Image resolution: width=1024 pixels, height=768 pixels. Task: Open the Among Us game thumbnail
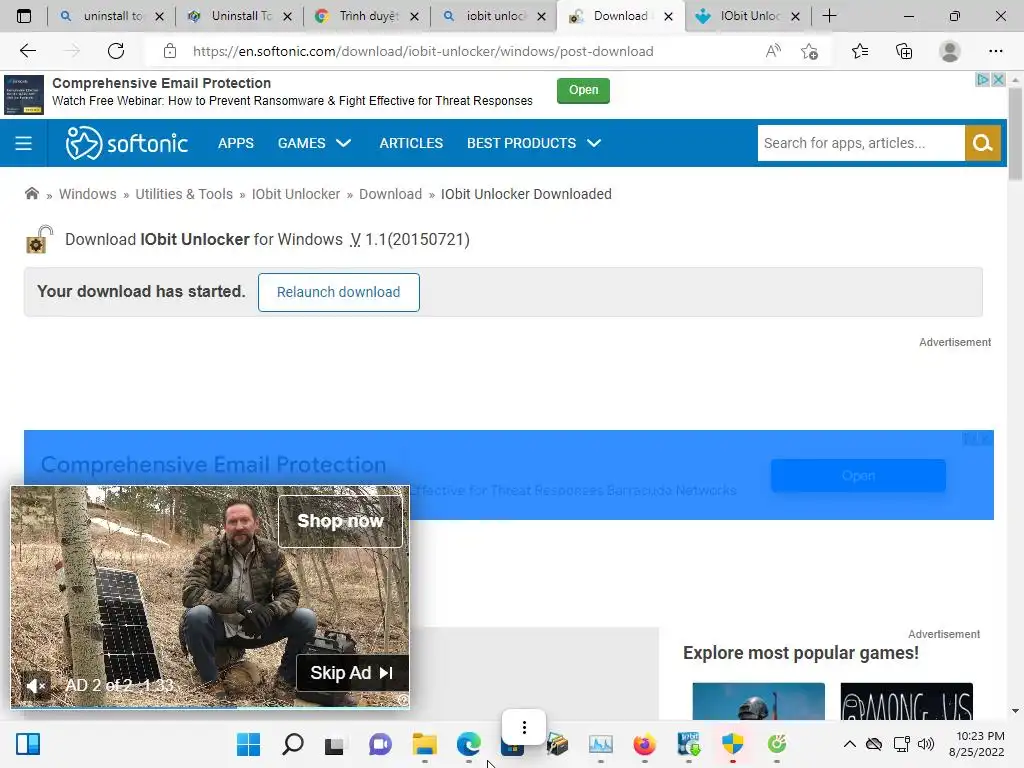click(906, 701)
